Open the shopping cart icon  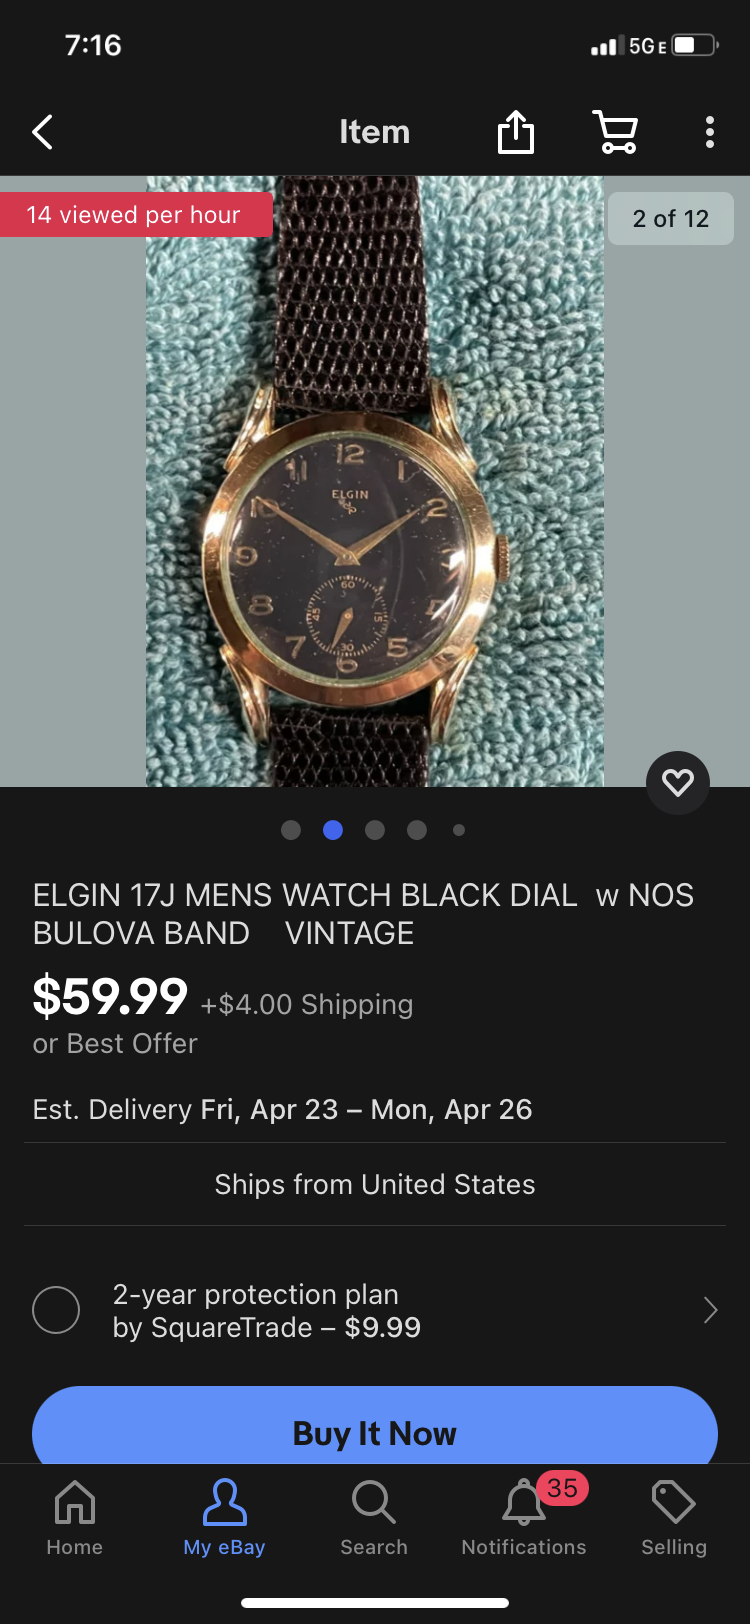[616, 132]
